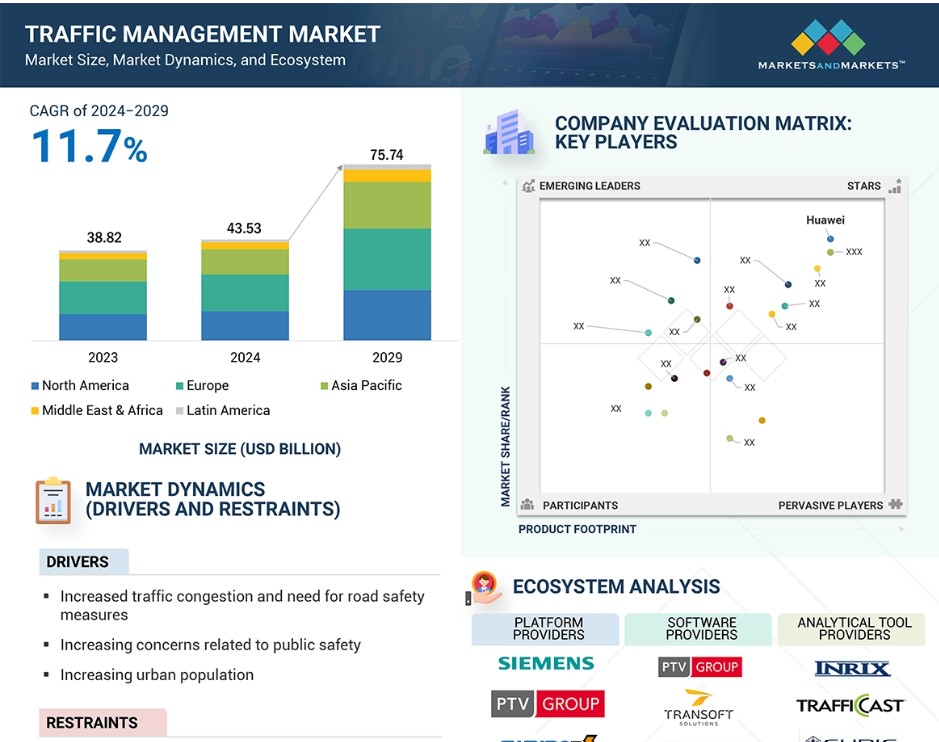Click the '2024' axis label
939x742 pixels.
(245, 358)
